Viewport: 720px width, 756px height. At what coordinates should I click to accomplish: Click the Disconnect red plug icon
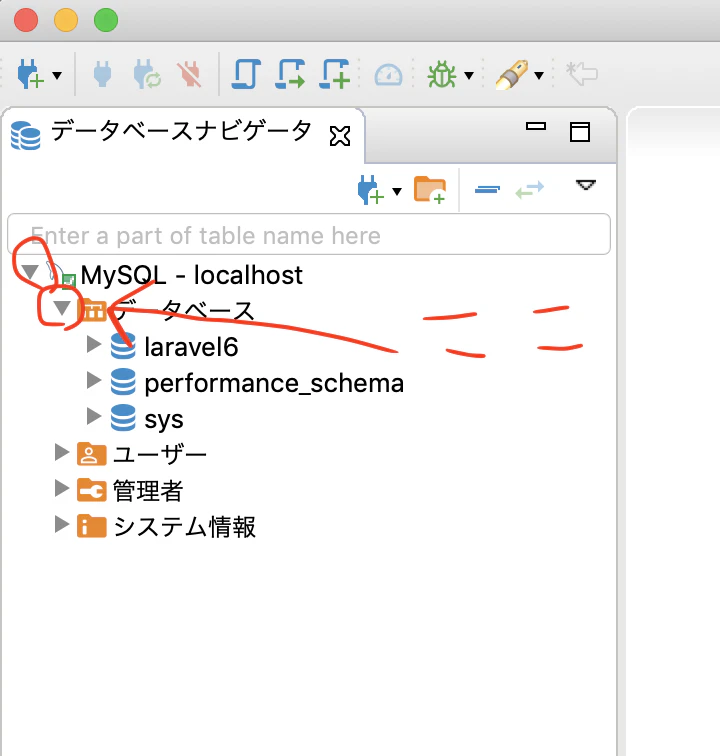click(190, 74)
